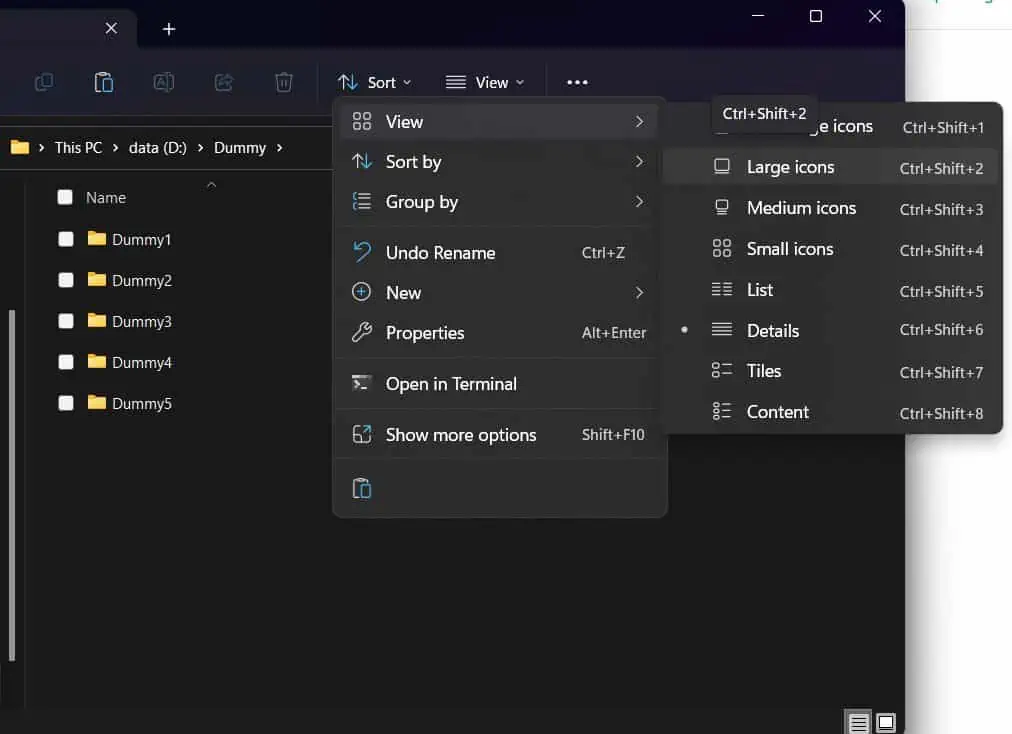The width and height of the screenshot is (1012, 734).
Task: Tick the Dummy1 folder checkbox
Action: [x=65, y=239]
